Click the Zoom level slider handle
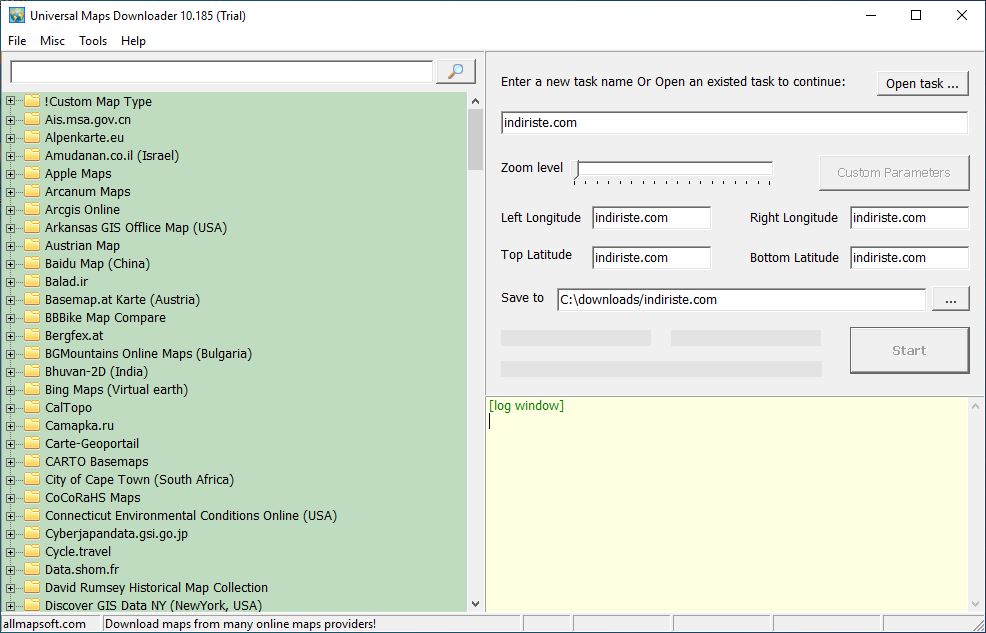The height and width of the screenshot is (633, 986). click(x=577, y=170)
